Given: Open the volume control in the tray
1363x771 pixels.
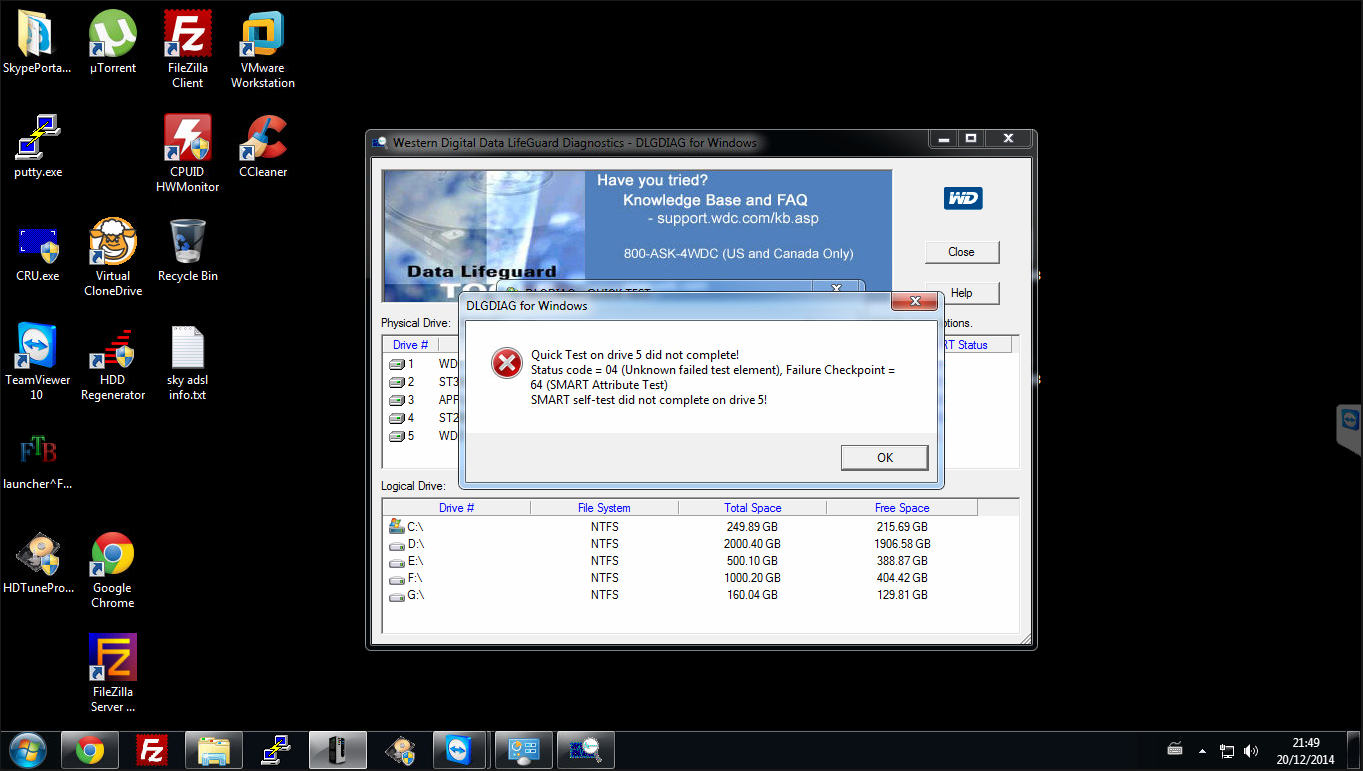Looking at the screenshot, I should [1251, 751].
